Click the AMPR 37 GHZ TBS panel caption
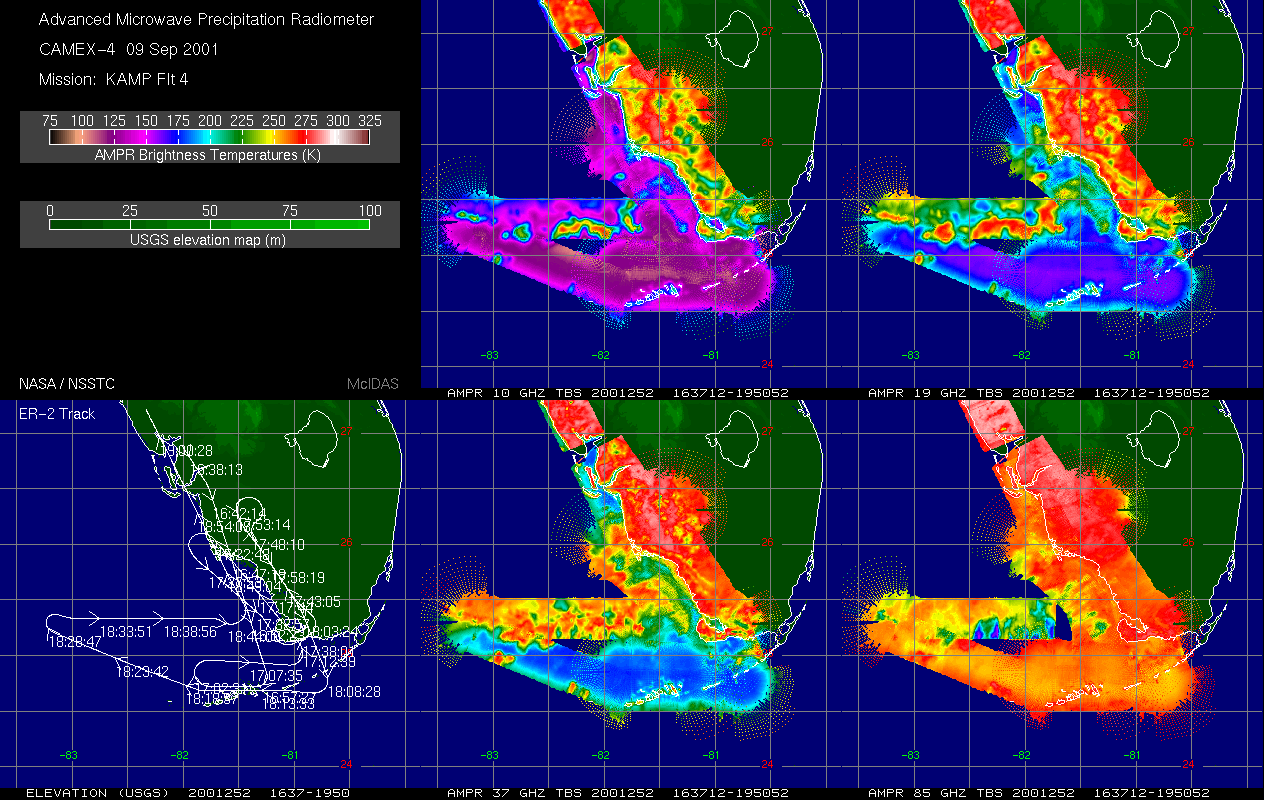1264x800 pixels. point(619,793)
